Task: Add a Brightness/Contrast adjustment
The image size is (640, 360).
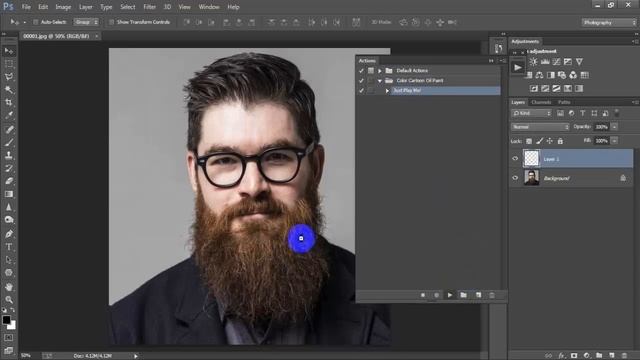Action: click(533, 62)
